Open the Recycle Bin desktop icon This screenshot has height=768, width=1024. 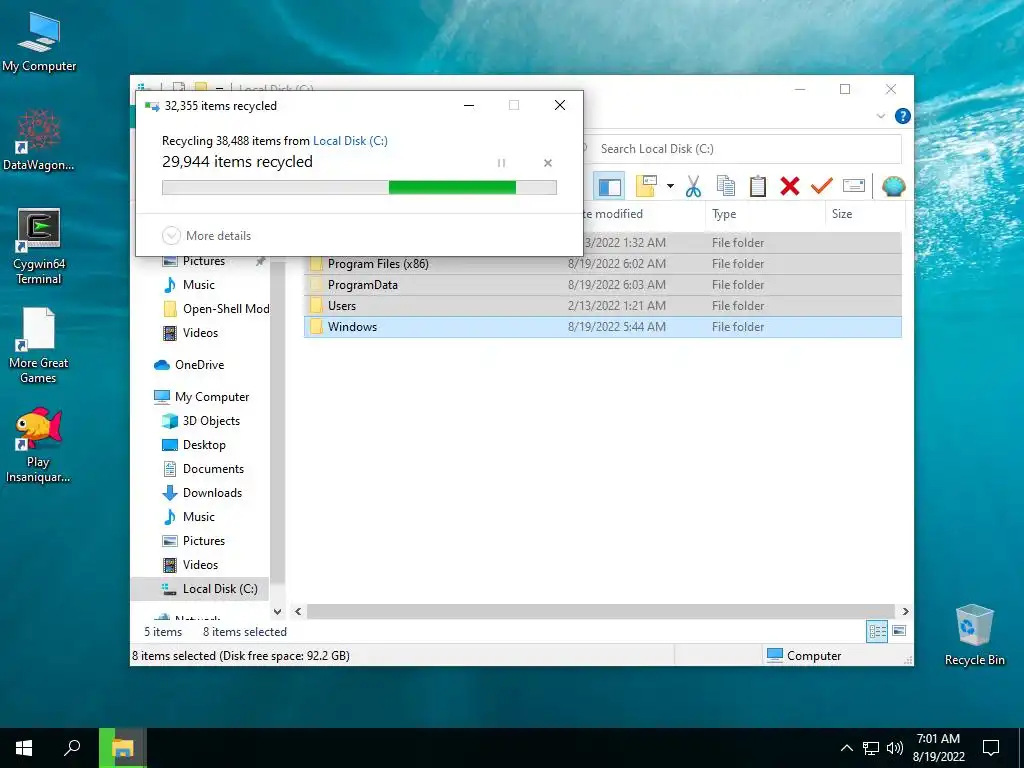tap(974, 635)
